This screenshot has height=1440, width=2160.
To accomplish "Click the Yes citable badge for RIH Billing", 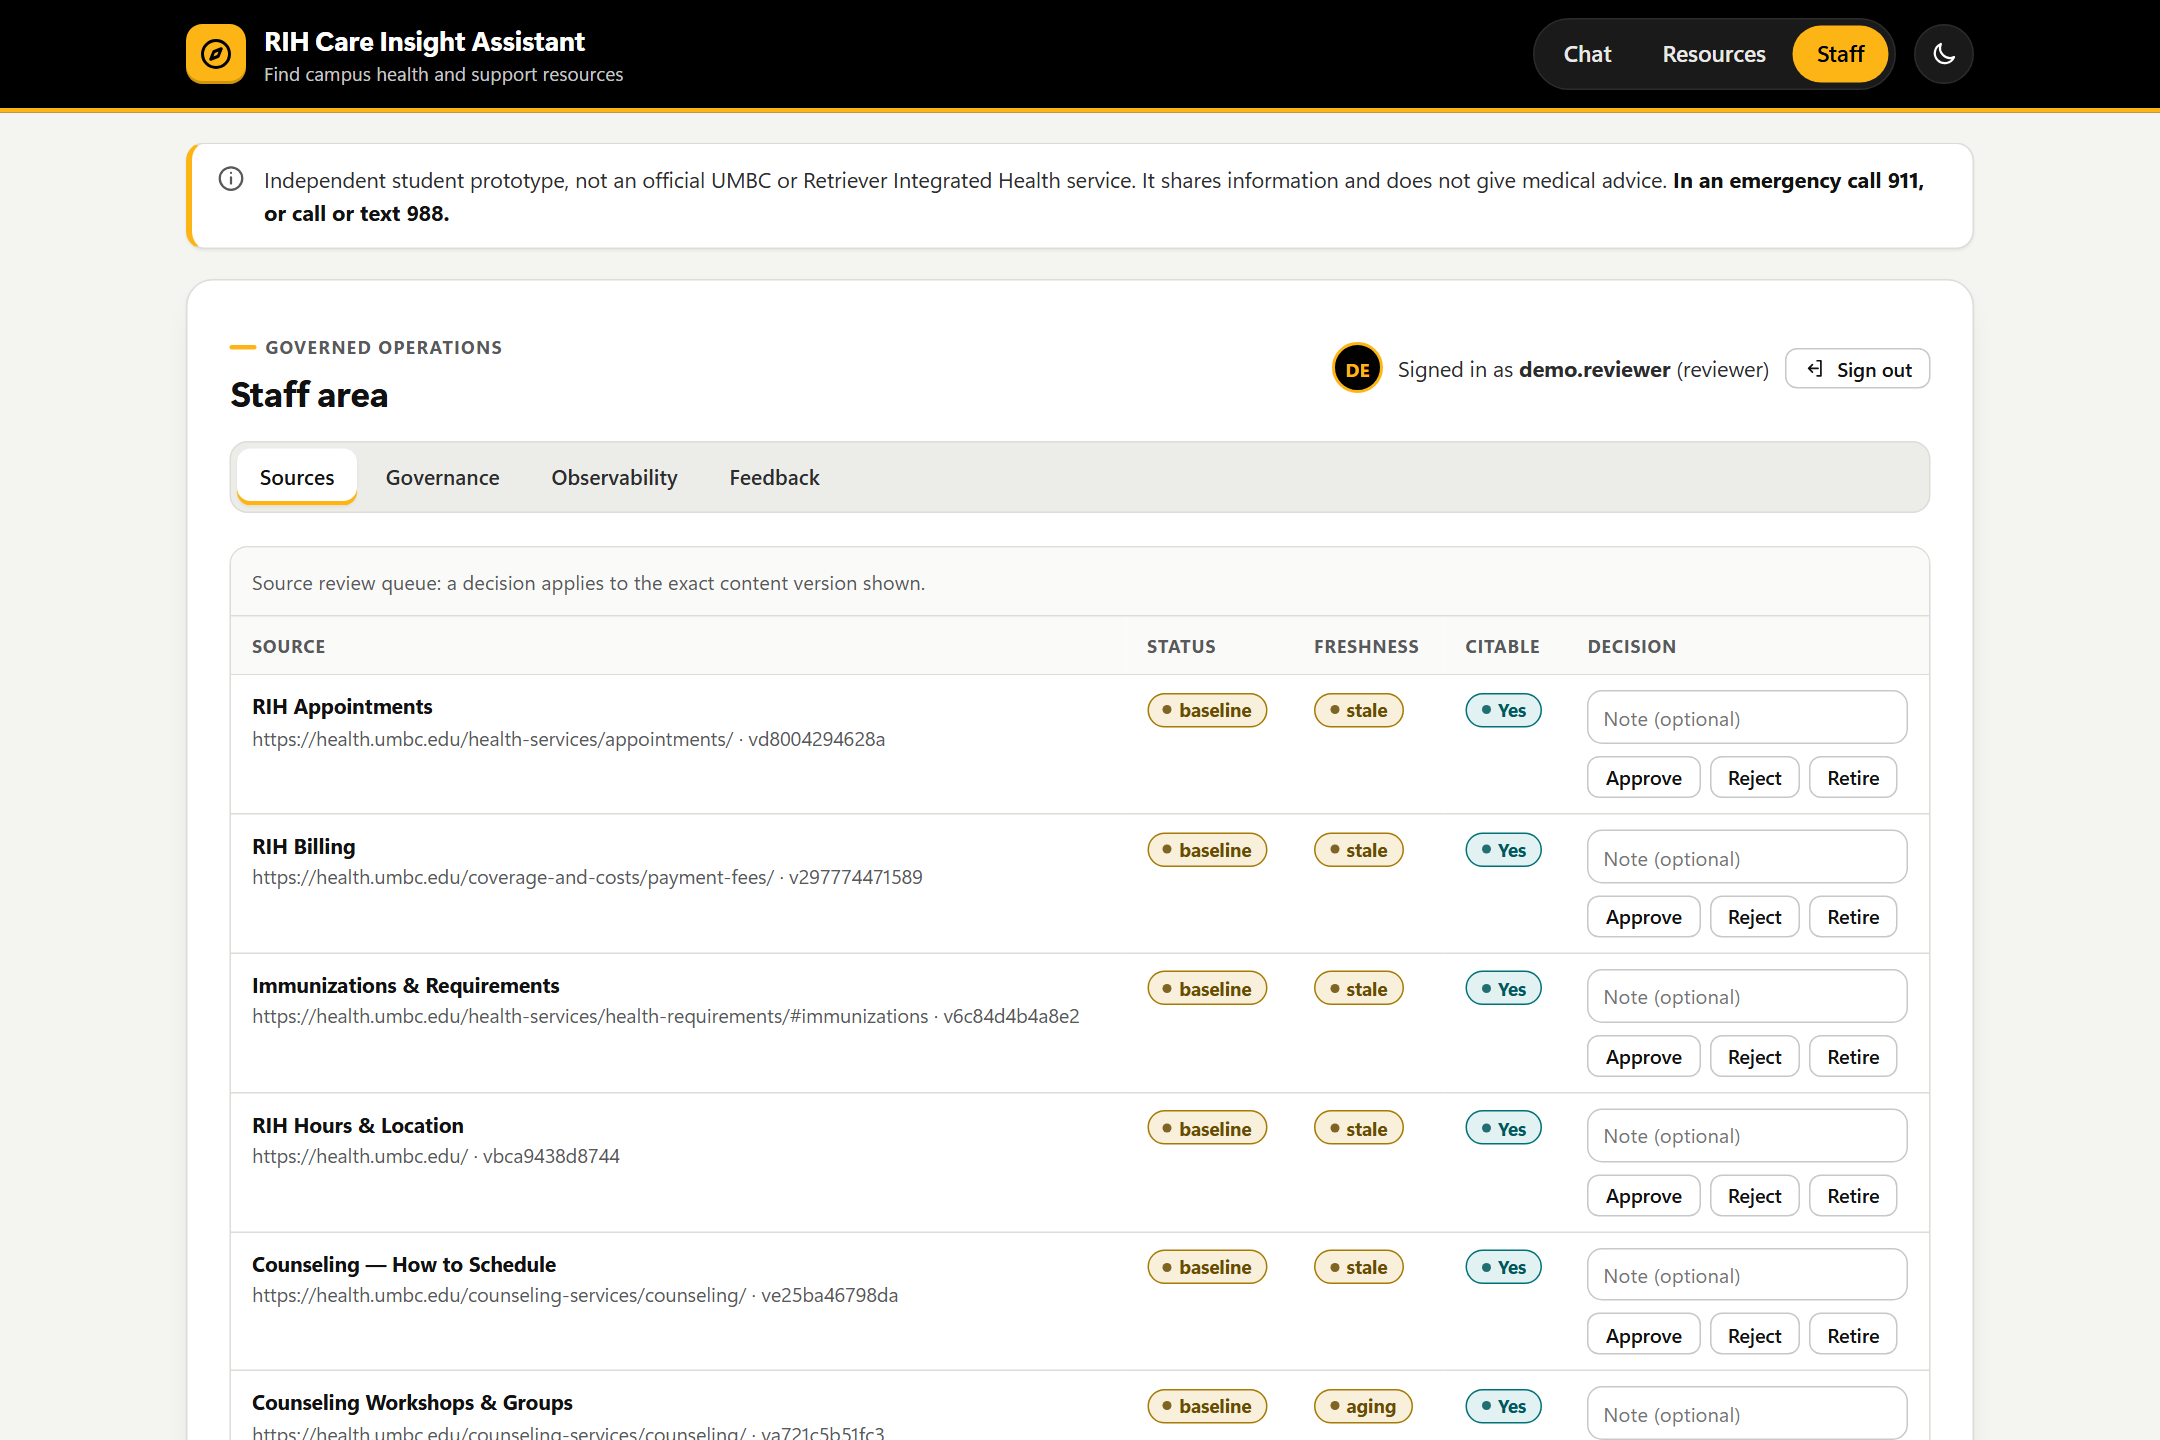I will click(1503, 850).
